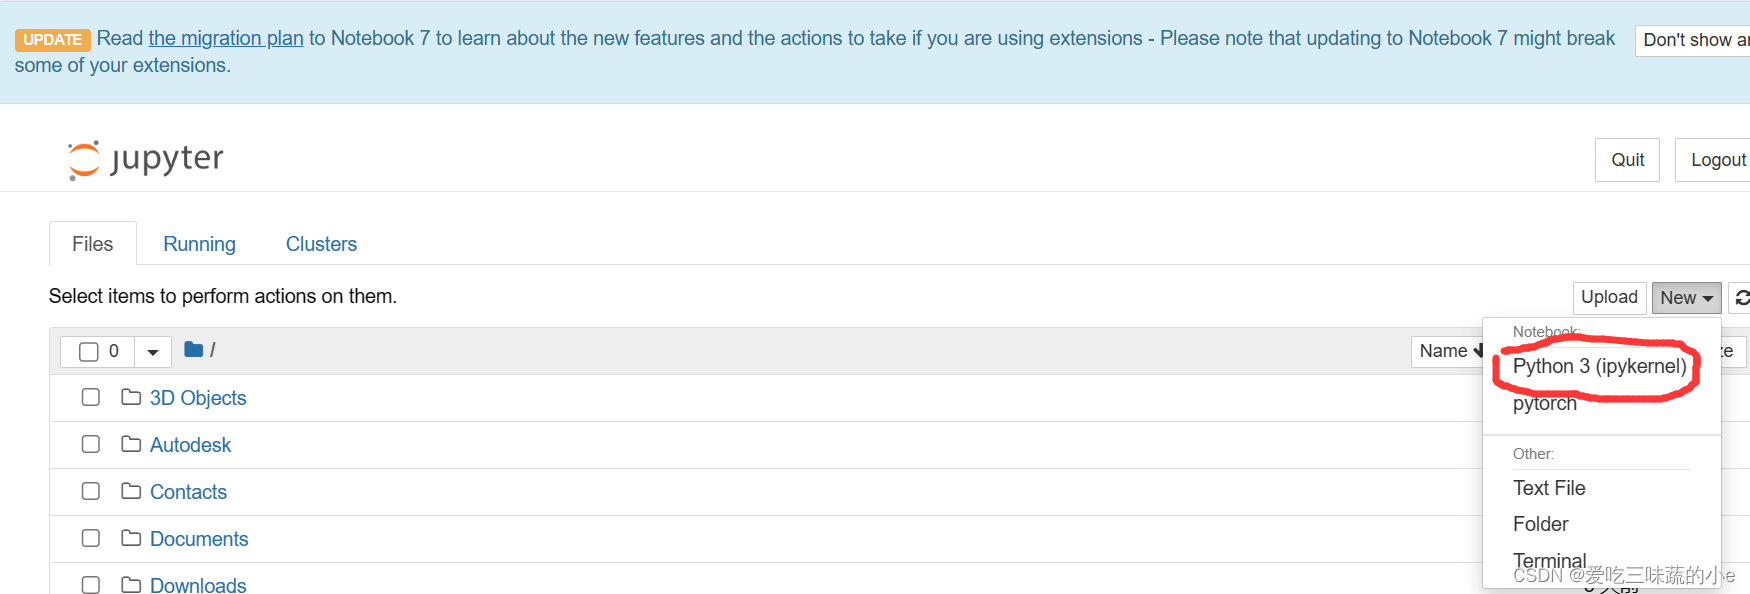
Task: Choose Python 3 (ipykernel) from the menu
Action: [1599, 367]
